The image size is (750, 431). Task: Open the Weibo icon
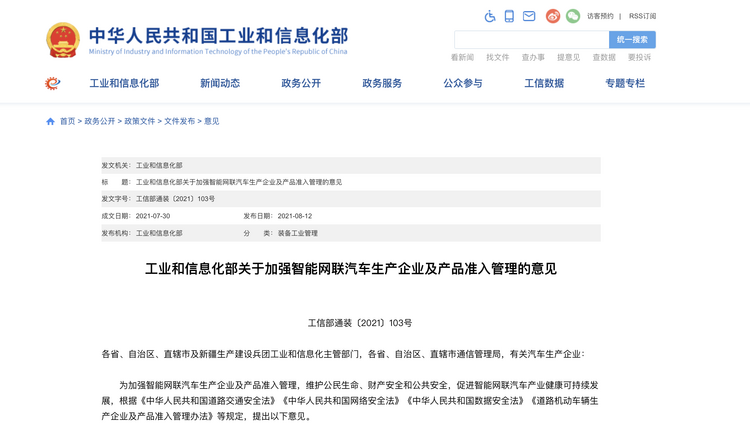[553, 16]
